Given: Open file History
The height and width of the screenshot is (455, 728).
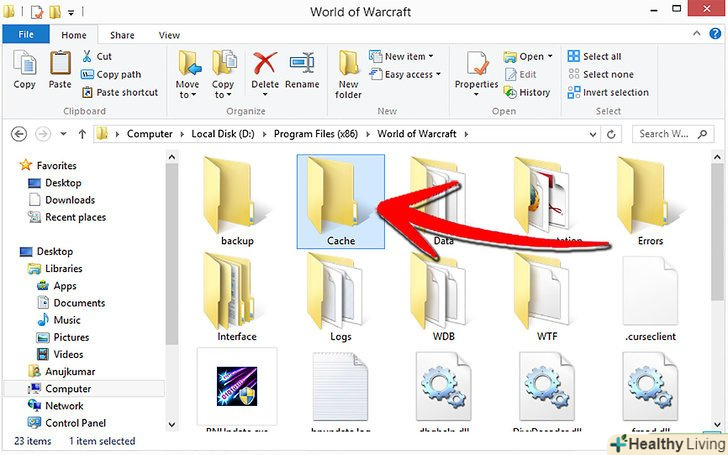Looking at the screenshot, I should (527, 92).
